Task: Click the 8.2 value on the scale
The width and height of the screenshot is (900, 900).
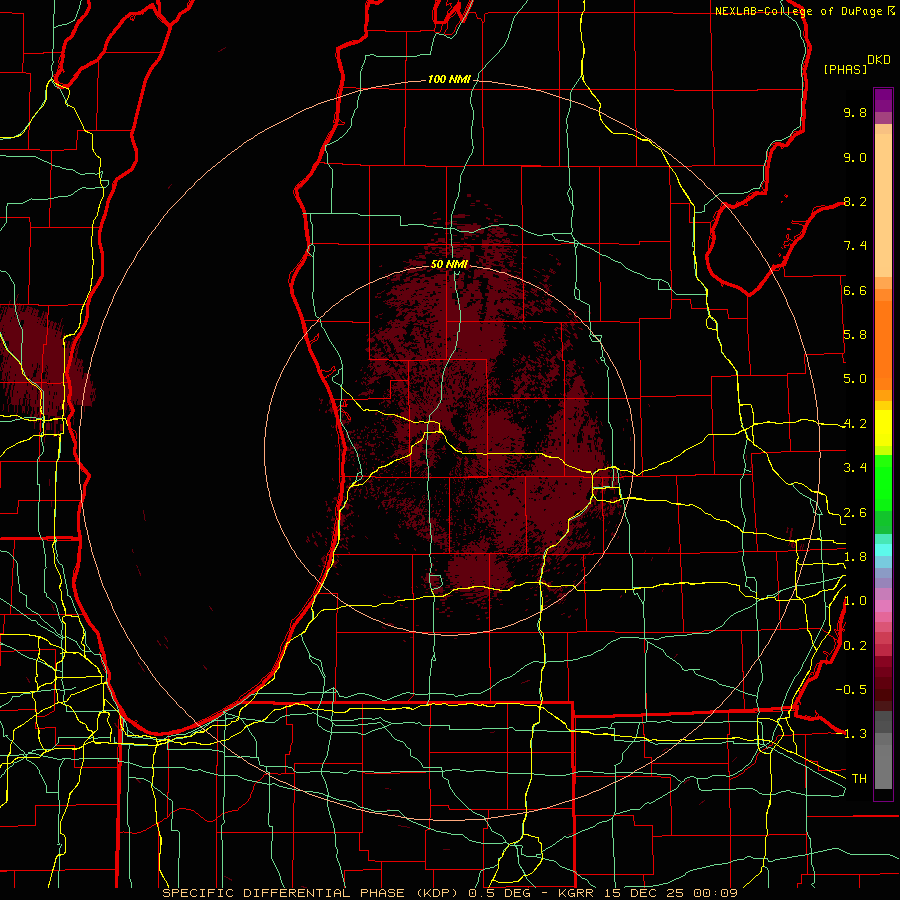Action: click(x=855, y=201)
